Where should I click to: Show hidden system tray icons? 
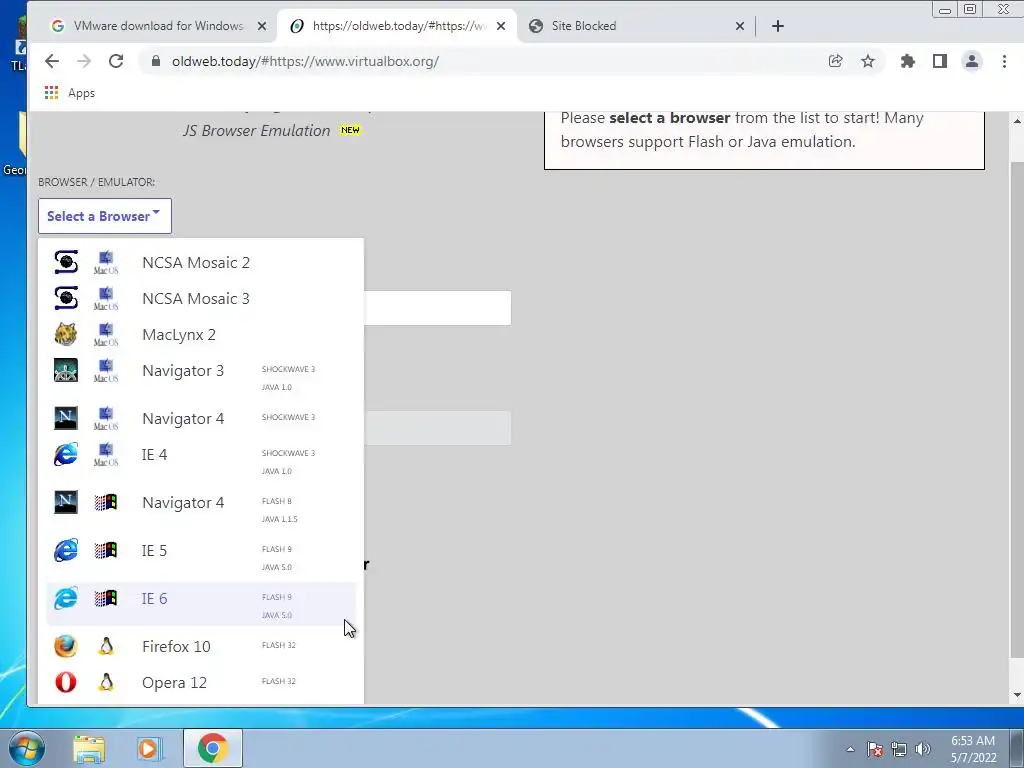(850, 749)
